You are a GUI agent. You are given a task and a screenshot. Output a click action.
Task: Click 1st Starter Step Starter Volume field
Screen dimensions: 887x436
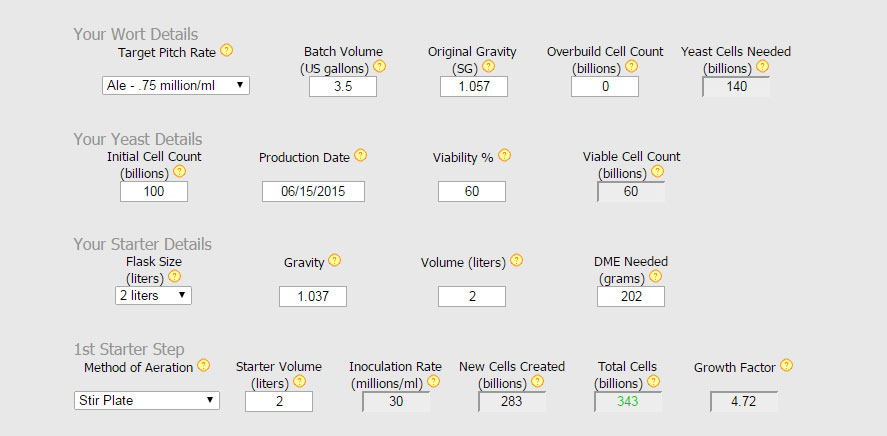pos(278,401)
